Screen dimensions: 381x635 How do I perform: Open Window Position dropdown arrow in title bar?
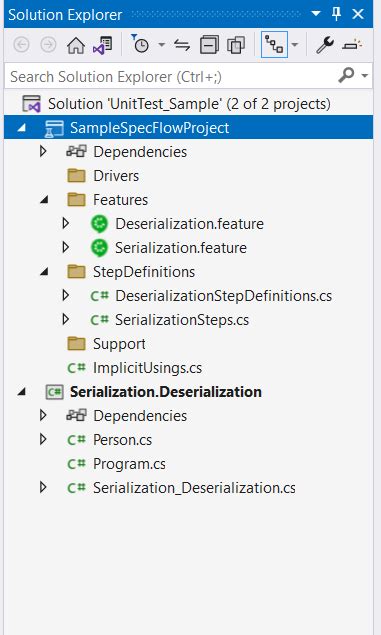pos(316,14)
